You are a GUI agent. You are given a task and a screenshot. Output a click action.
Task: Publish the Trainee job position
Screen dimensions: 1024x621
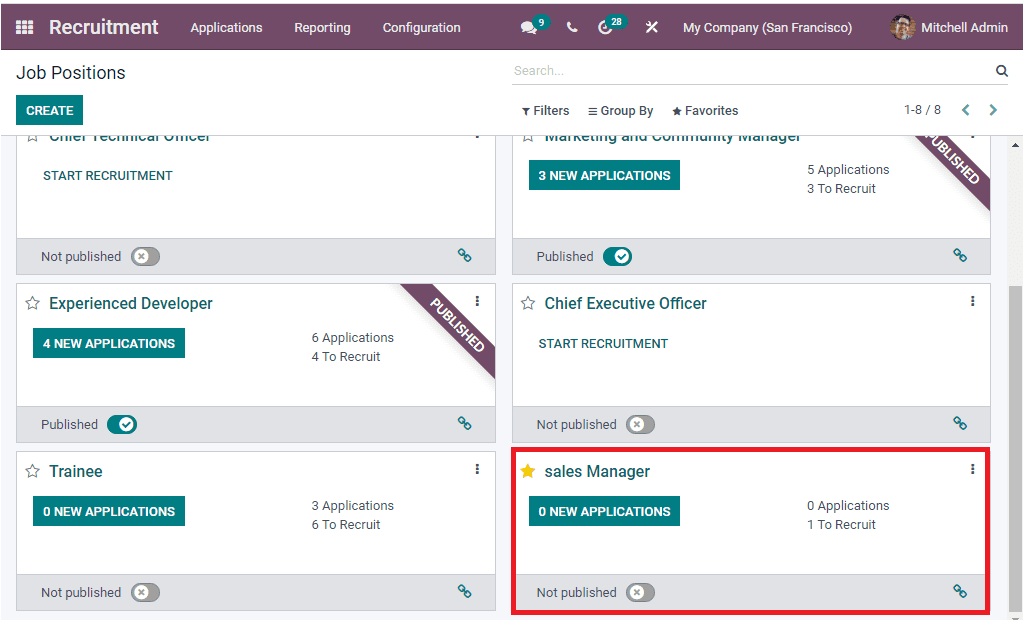(x=145, y=592)
